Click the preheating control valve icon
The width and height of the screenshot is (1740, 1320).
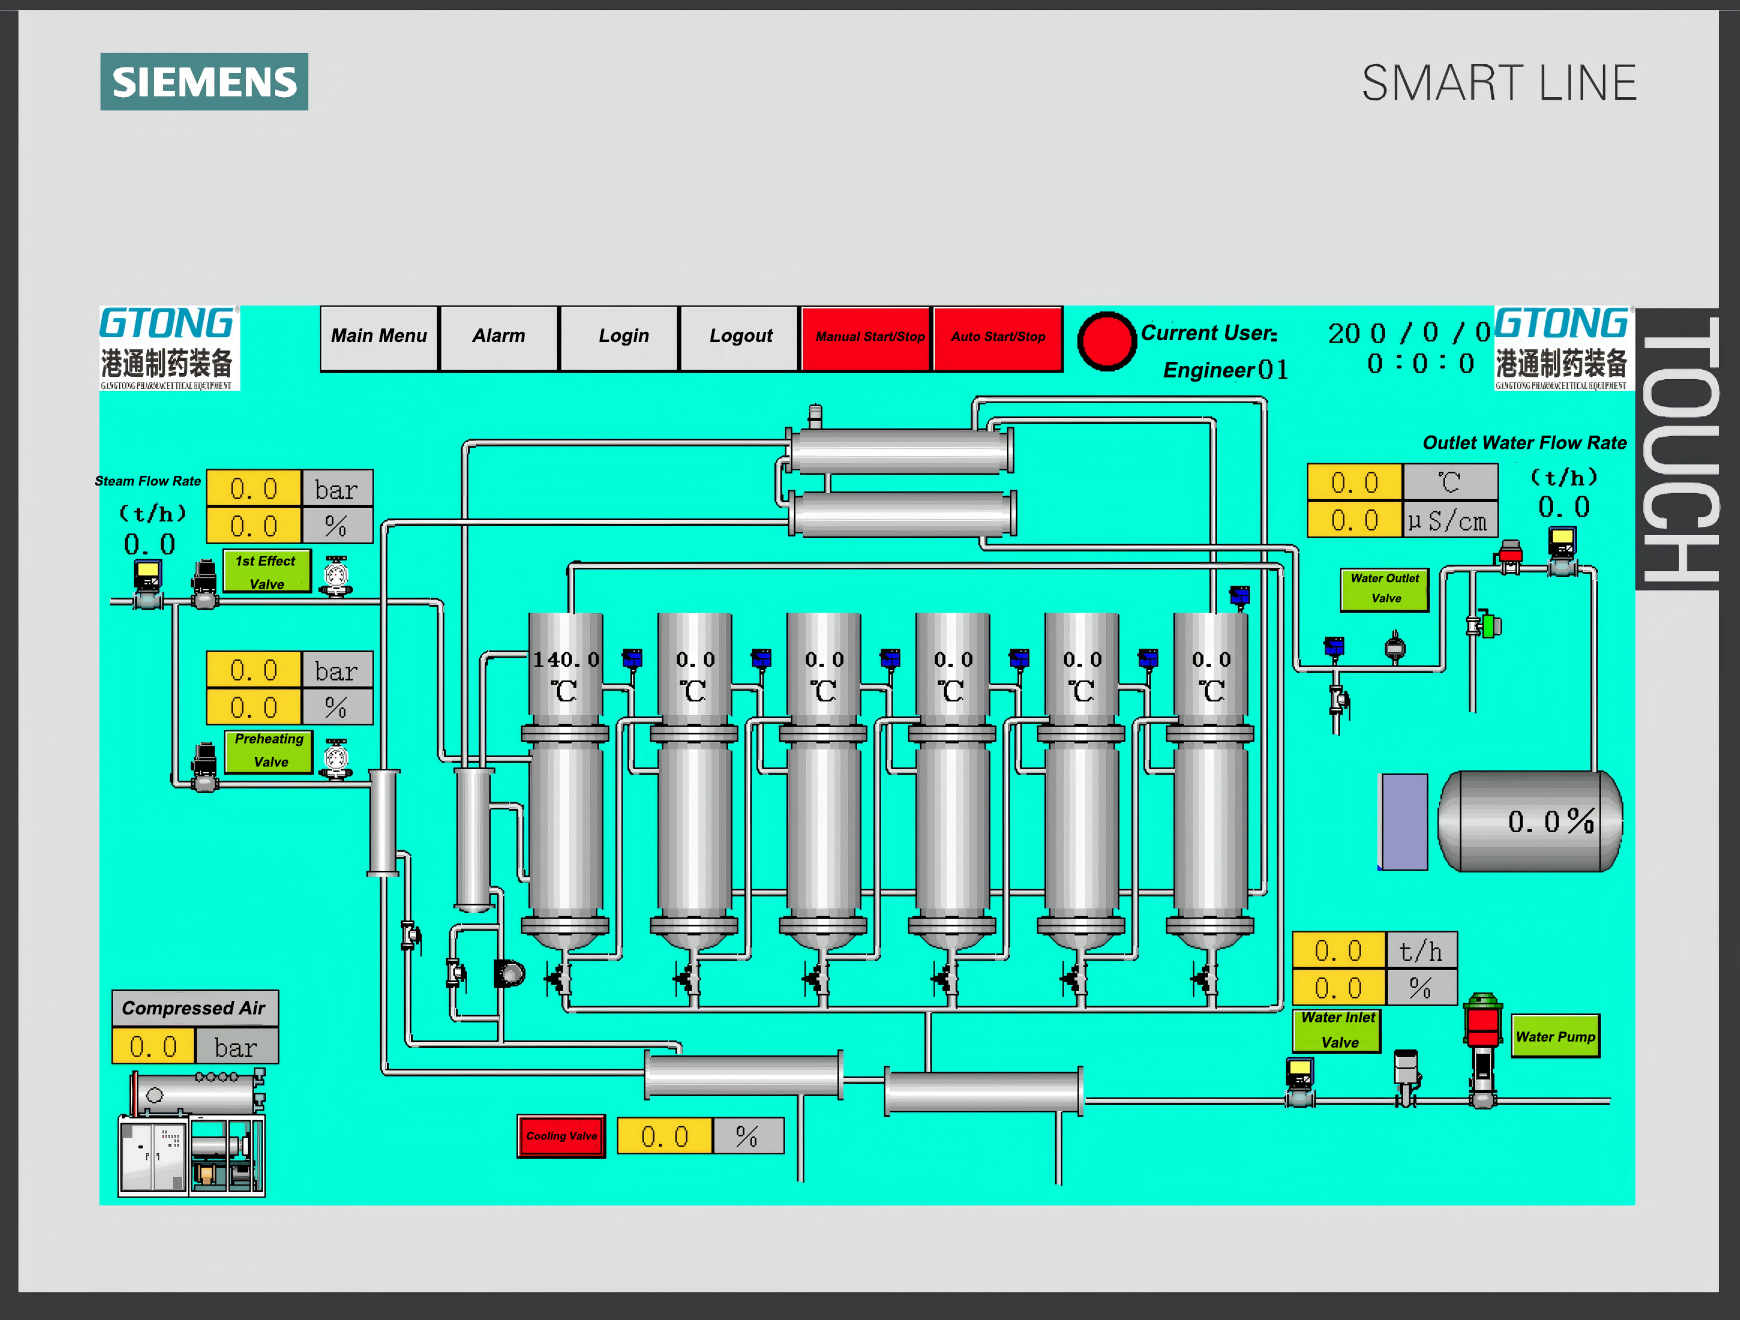click(x=205, y=767)
